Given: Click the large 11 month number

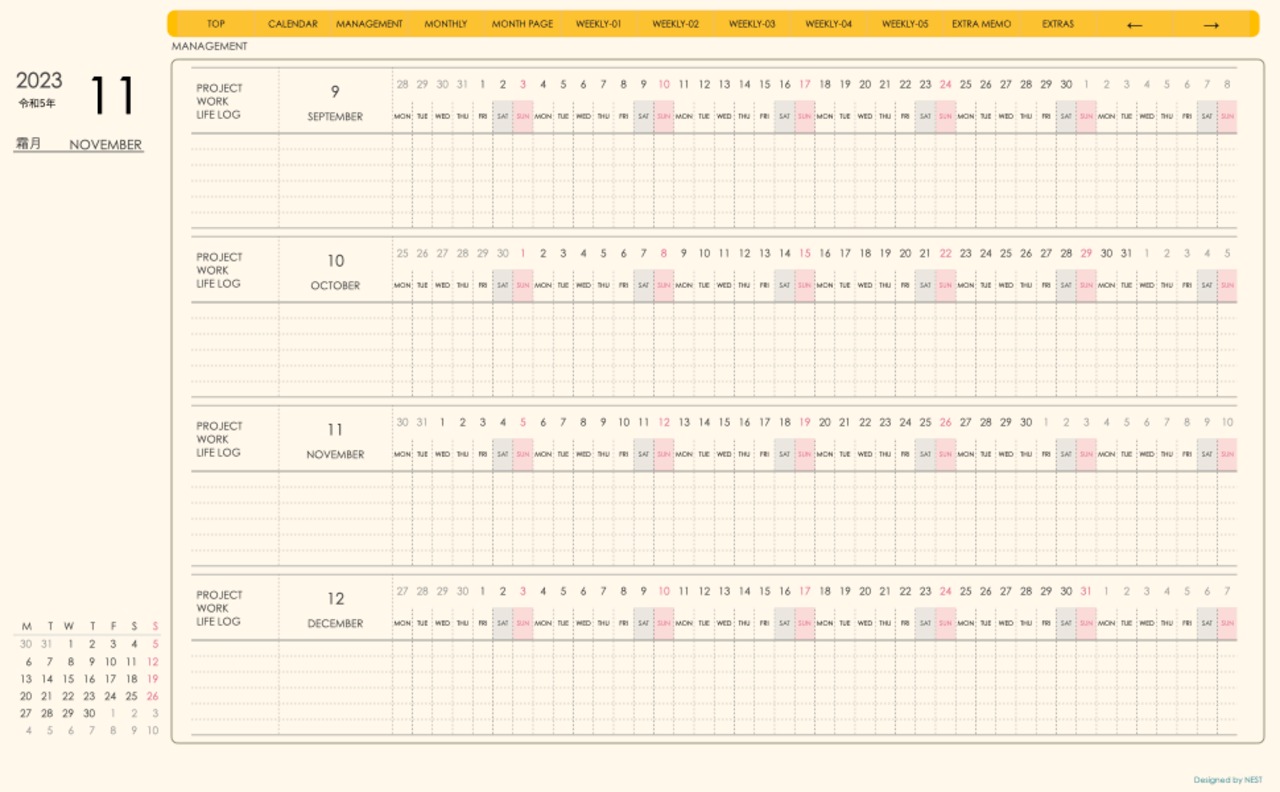Looking at the screenshot, I should coord(112,96).
